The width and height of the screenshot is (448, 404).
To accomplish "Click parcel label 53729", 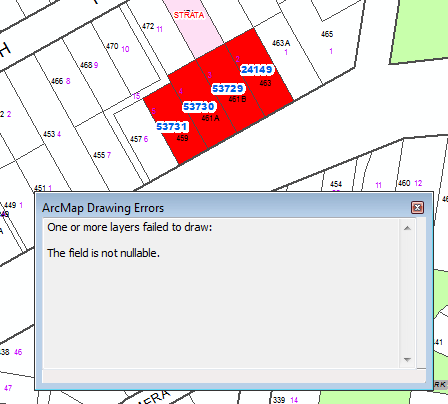I will (x=228, y=89).
